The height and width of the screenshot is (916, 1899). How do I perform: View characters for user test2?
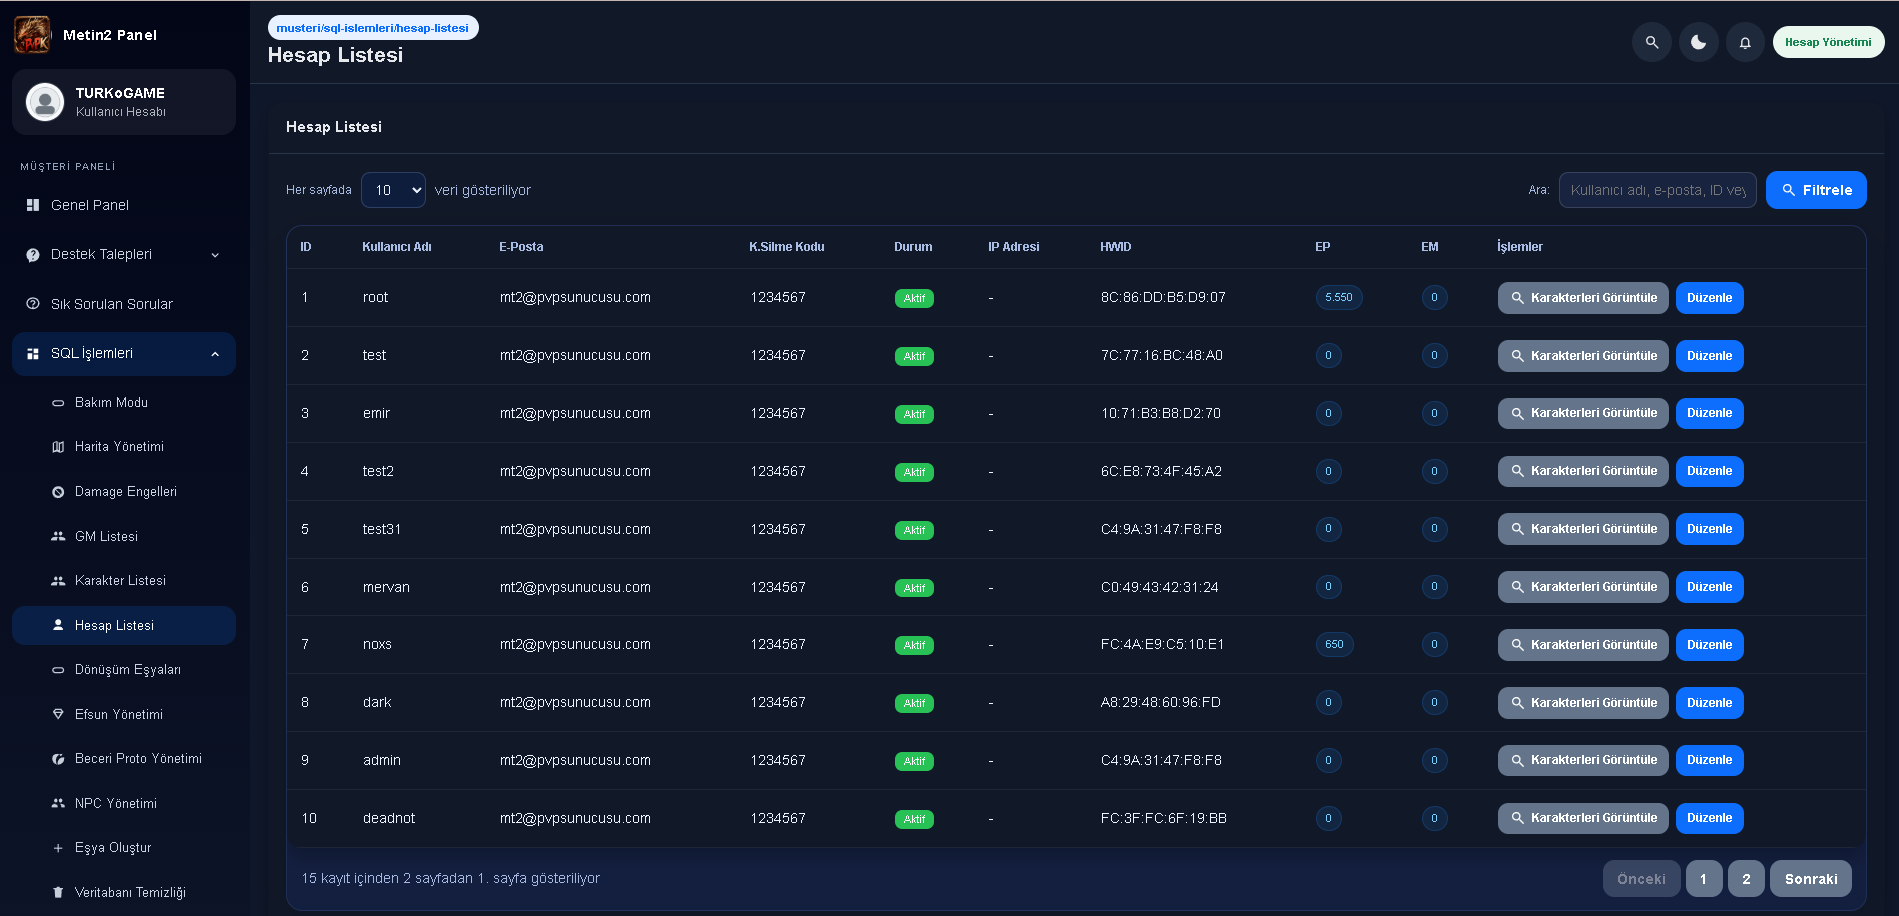(x=1583, y=471)
